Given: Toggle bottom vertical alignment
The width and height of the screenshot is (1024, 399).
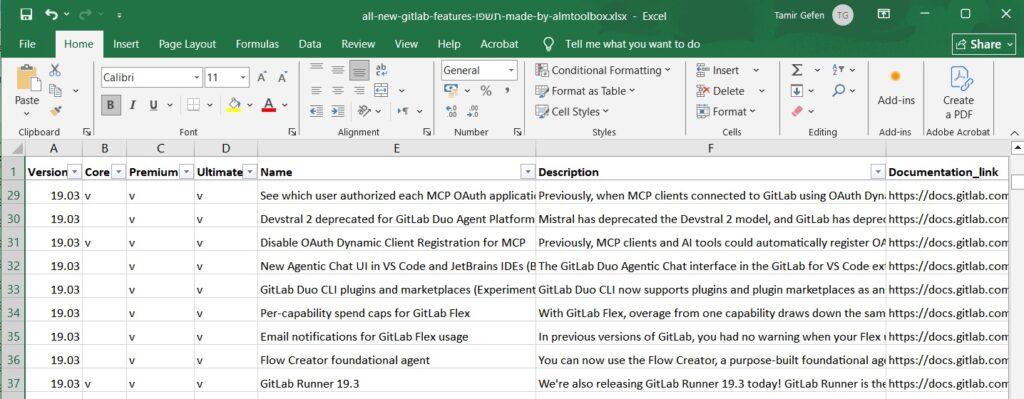Looking at the screenshot, I should (x=359, y=70).
